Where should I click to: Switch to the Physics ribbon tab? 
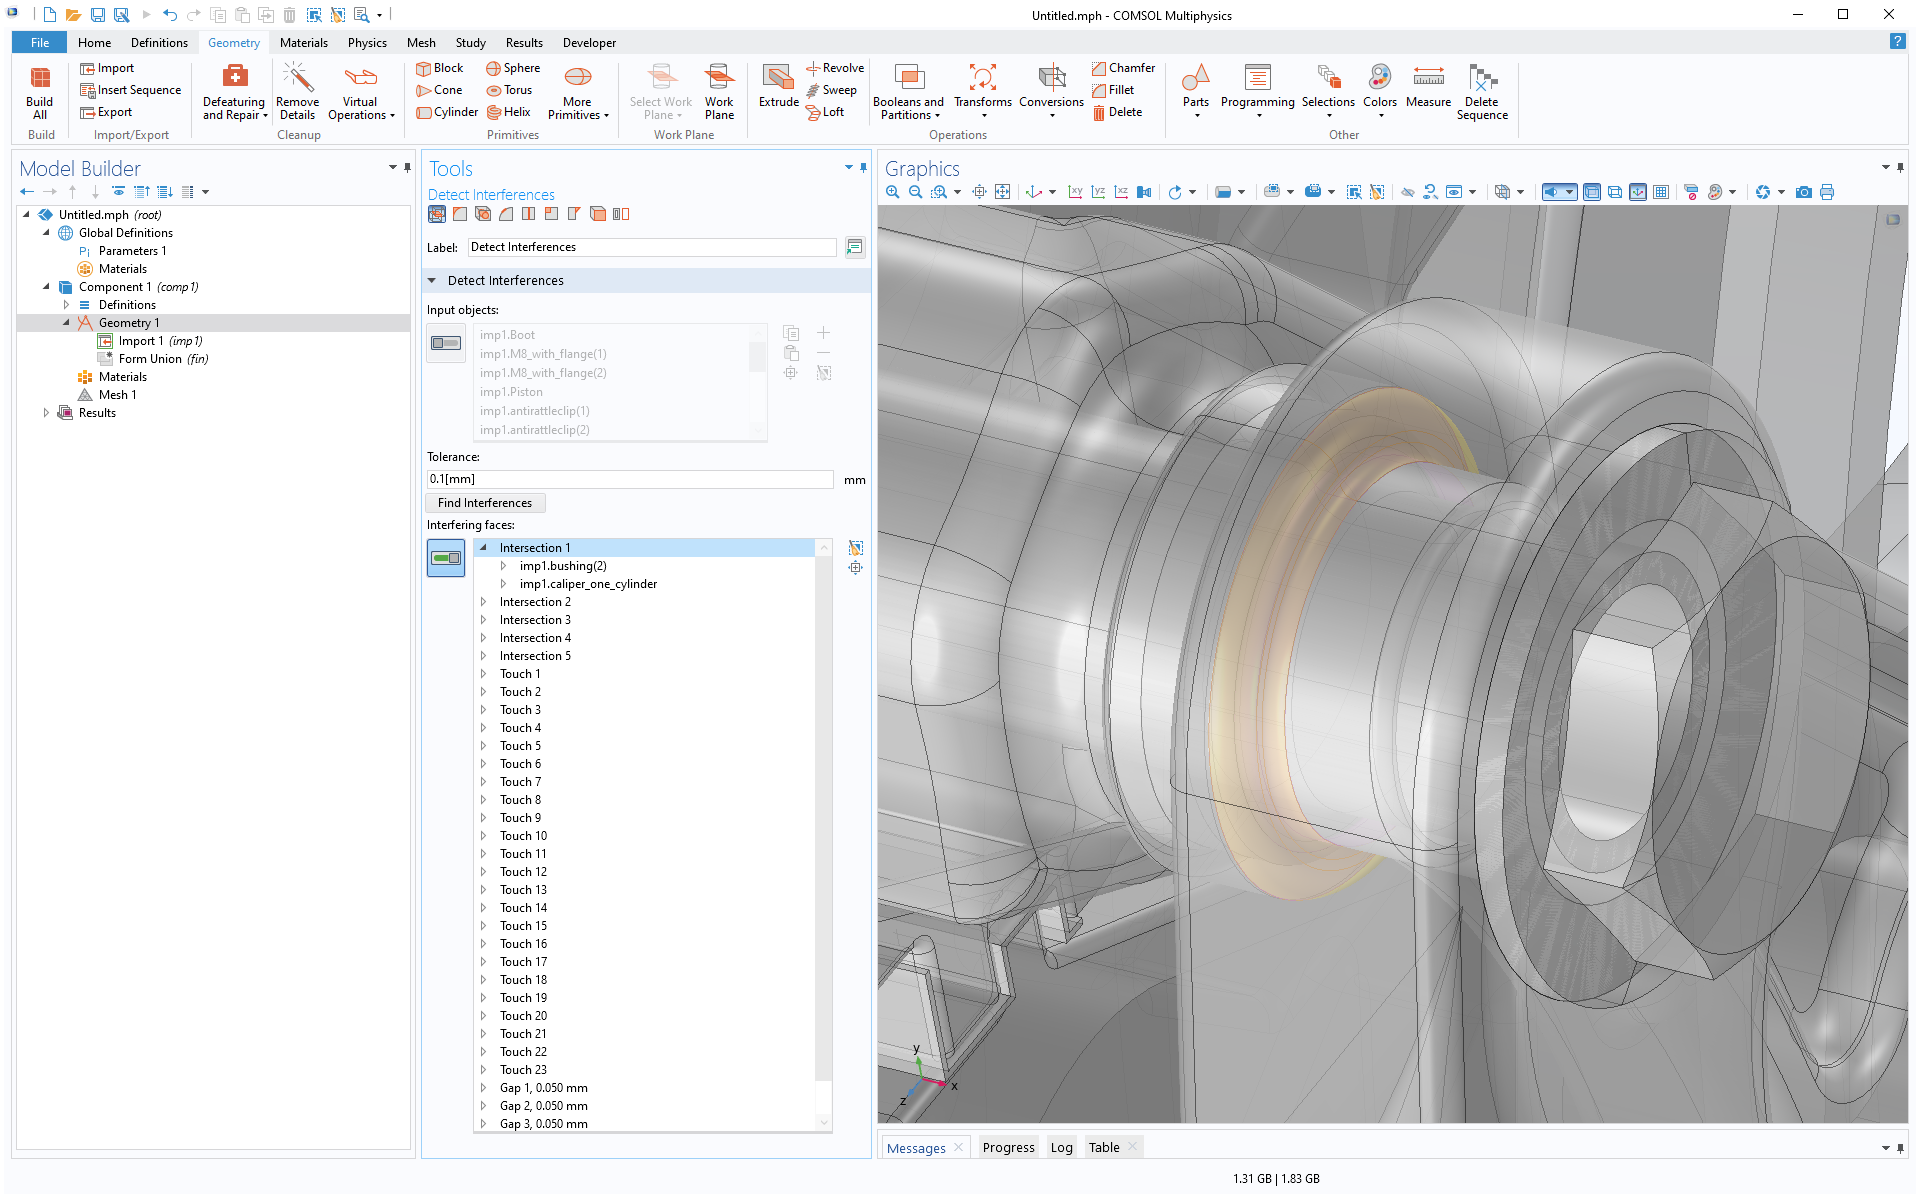367,42
